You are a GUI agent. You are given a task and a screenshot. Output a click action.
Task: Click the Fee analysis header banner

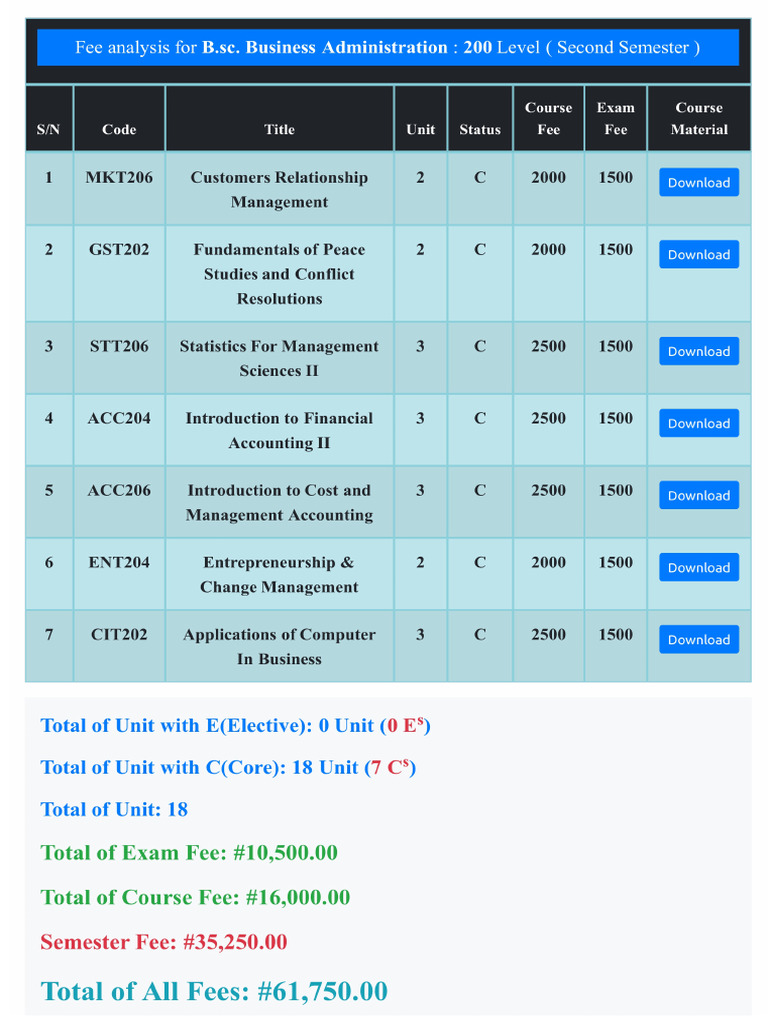[x=388, y=47]
